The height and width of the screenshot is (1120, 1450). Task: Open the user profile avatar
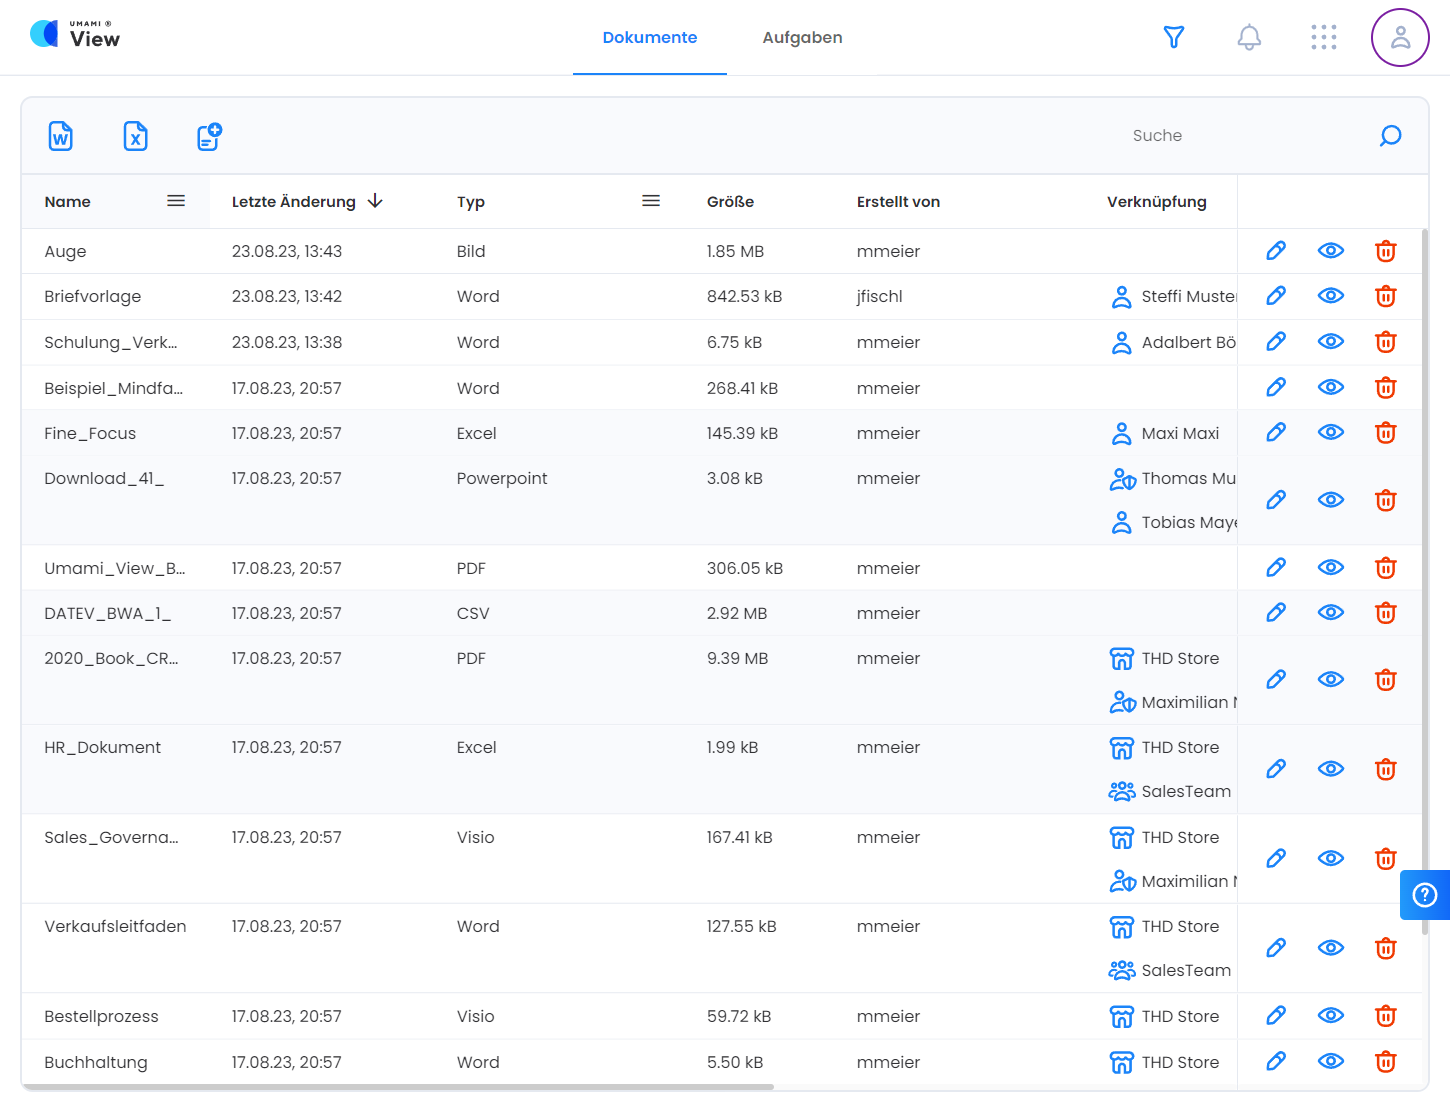pyautogui.click(x=1399, y=38)
